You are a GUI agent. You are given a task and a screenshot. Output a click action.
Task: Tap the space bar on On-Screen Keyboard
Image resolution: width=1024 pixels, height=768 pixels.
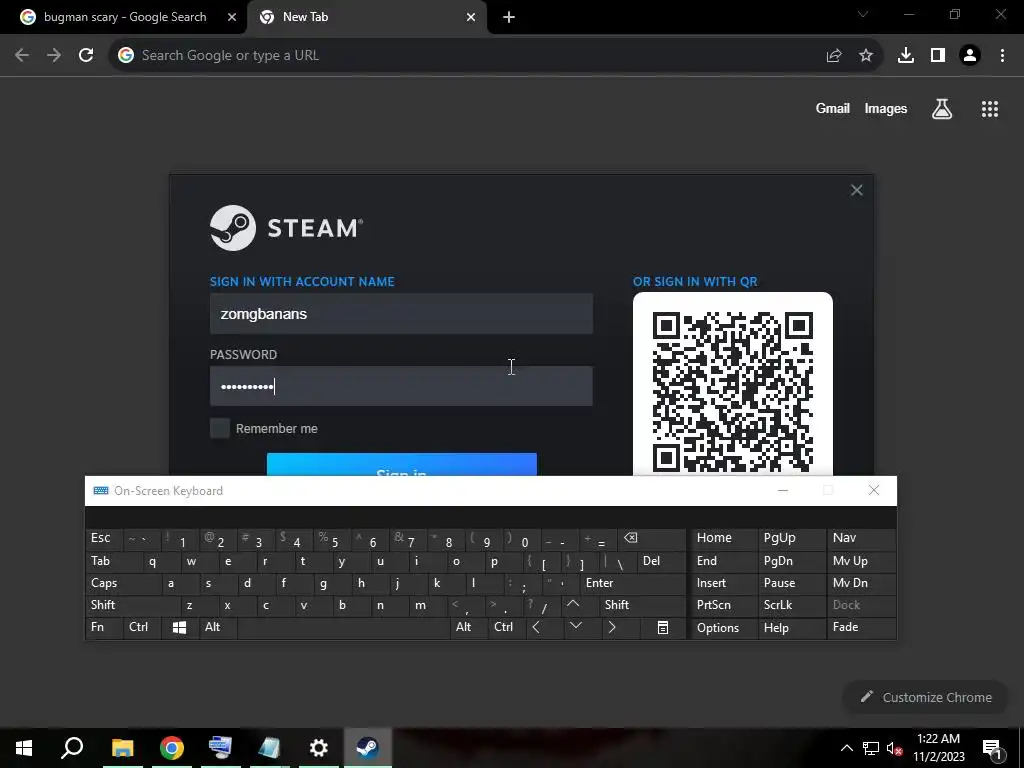(x=344, y=627)
